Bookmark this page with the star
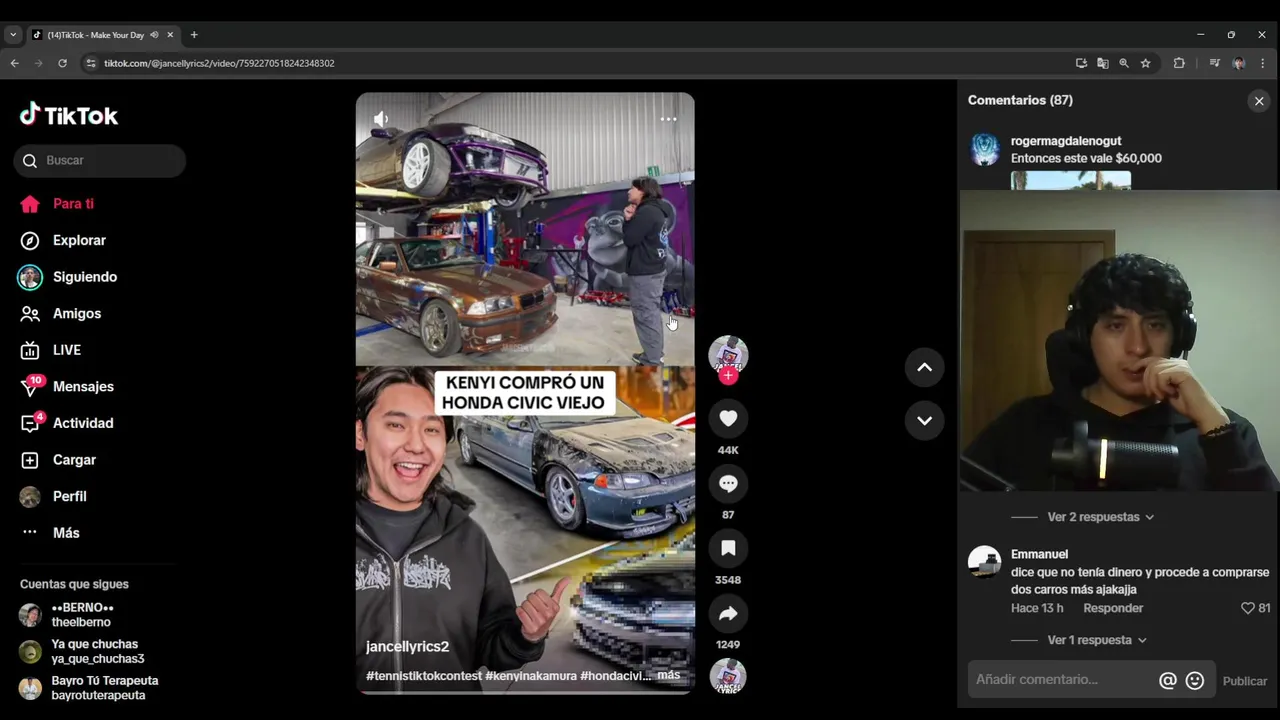Image resolution: width=1280 pixels, height=720 pixels. (x=1145, y=63)
